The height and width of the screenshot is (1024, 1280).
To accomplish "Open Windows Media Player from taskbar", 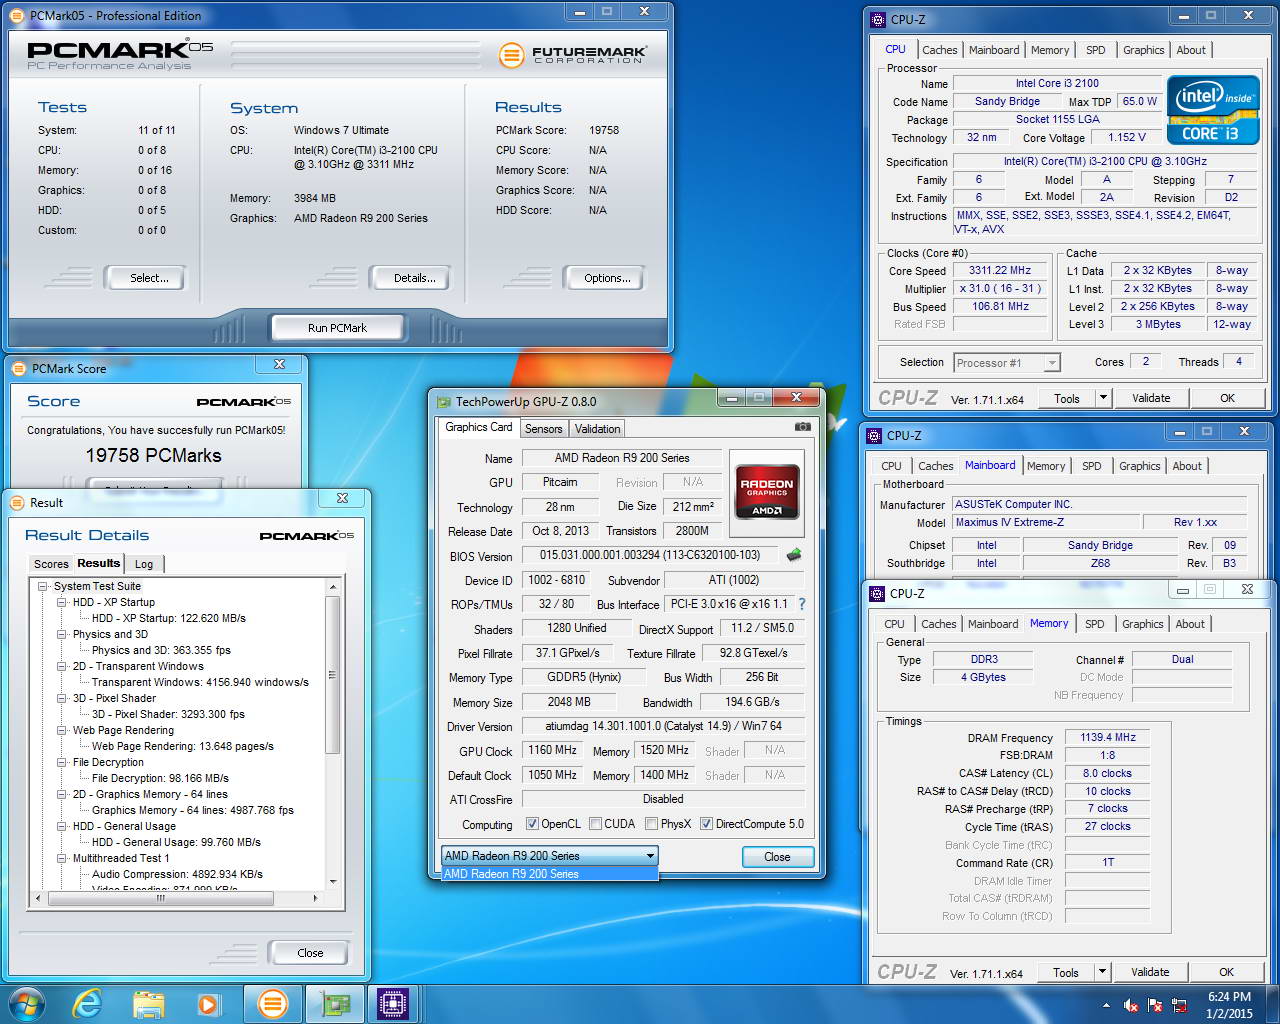I will click(x=208, y=1004).
